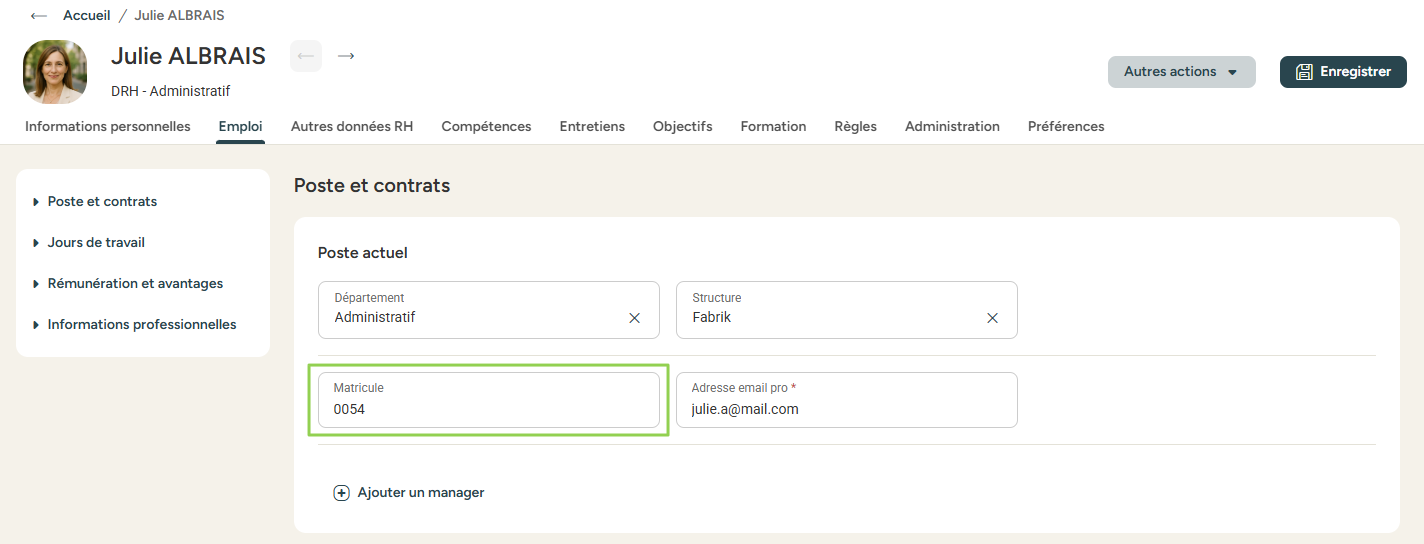Screen dimensions: 1424x544
Task: Clear the Structure field with X icon
Action: pyautogui.click(x=992, y=318)
